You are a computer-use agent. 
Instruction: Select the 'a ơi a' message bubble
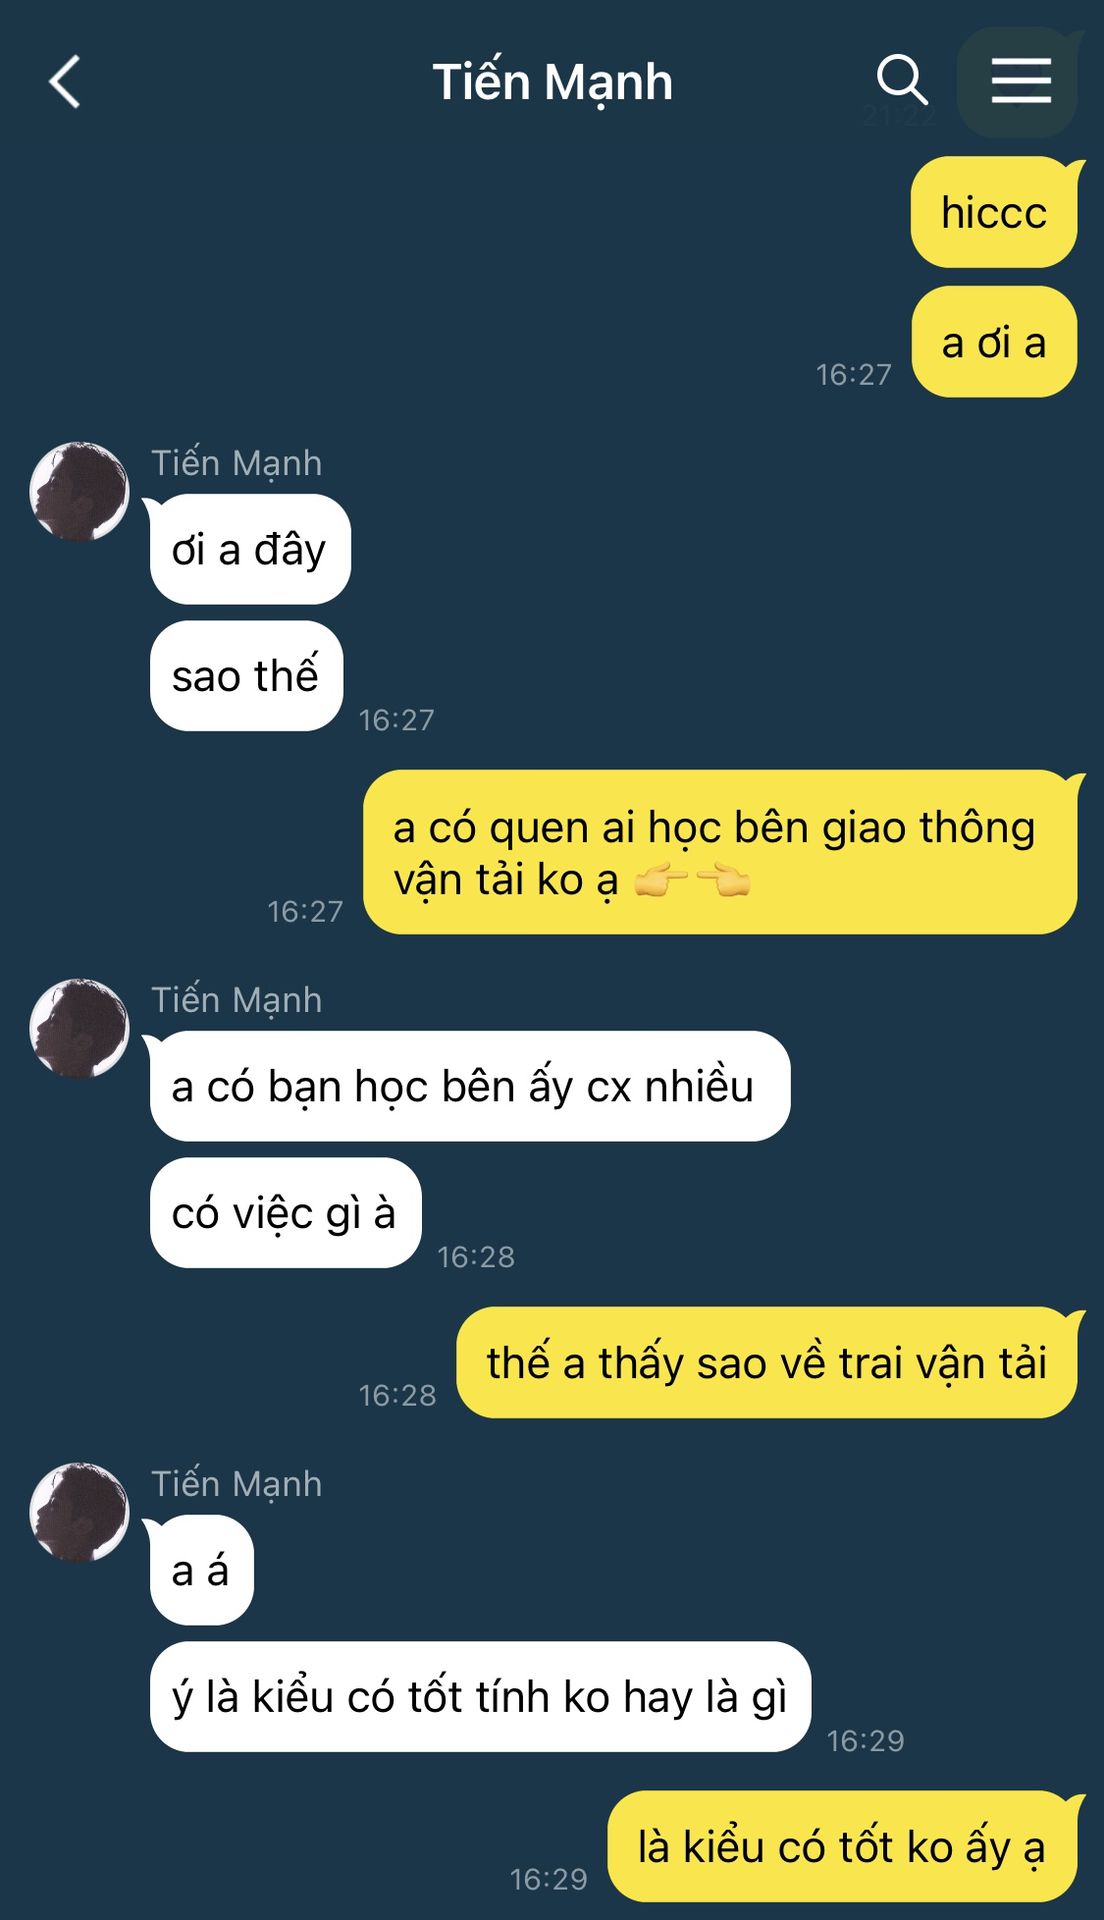click(994, 342)
